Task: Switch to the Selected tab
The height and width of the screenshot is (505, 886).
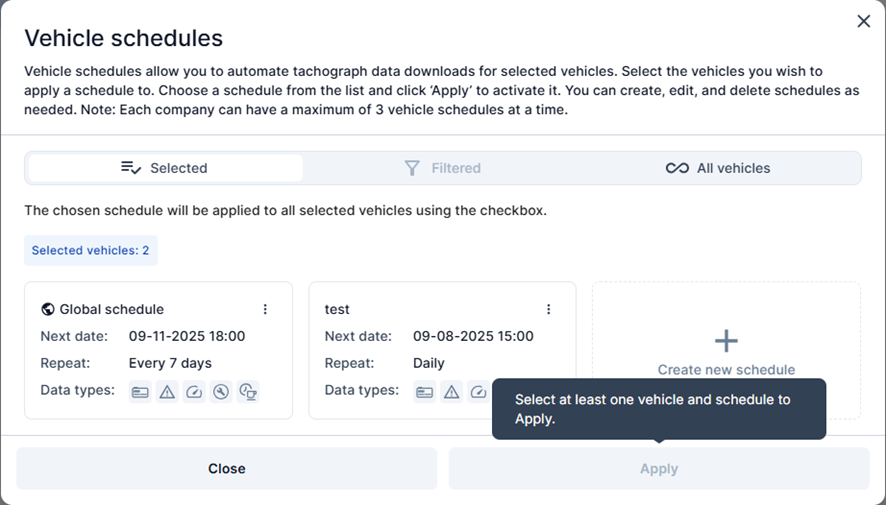Action: coord(165,168)
